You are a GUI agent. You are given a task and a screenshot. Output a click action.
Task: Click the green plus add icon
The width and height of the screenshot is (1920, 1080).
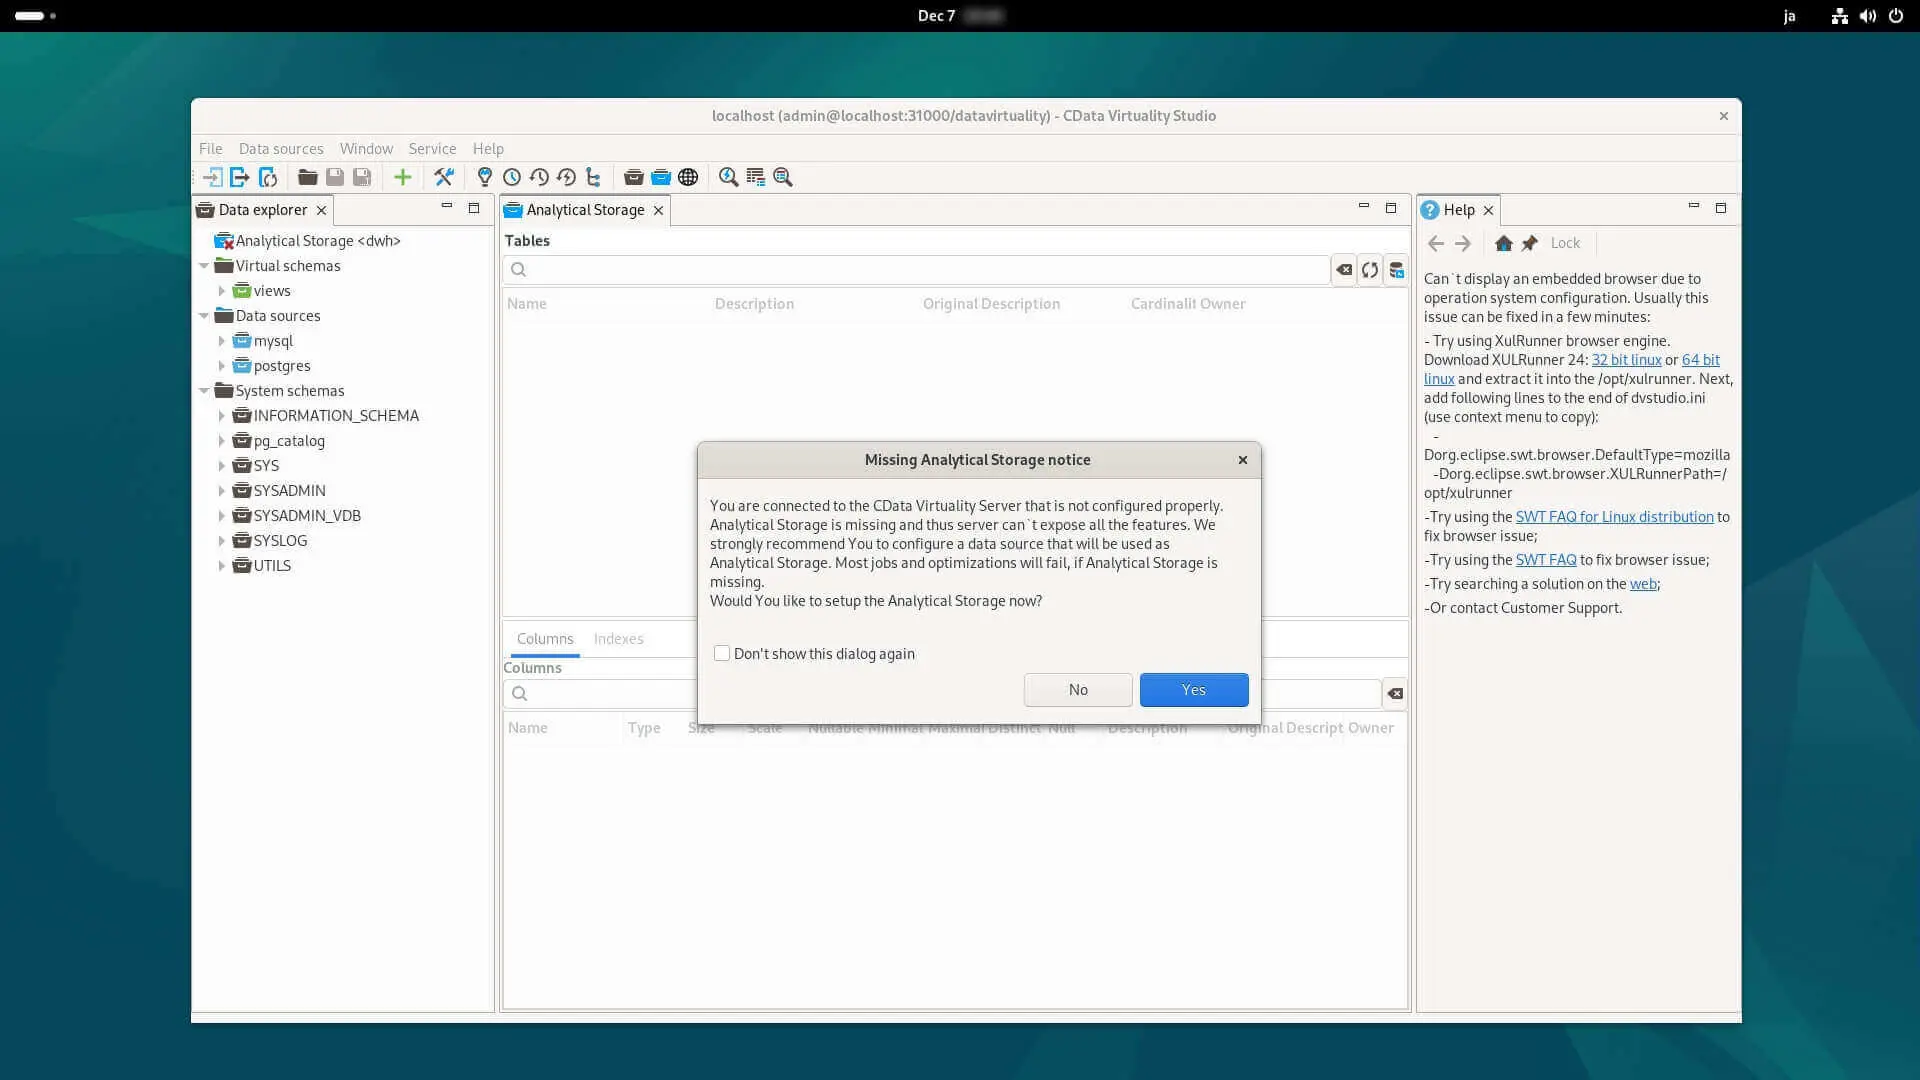tap(402, 177)
